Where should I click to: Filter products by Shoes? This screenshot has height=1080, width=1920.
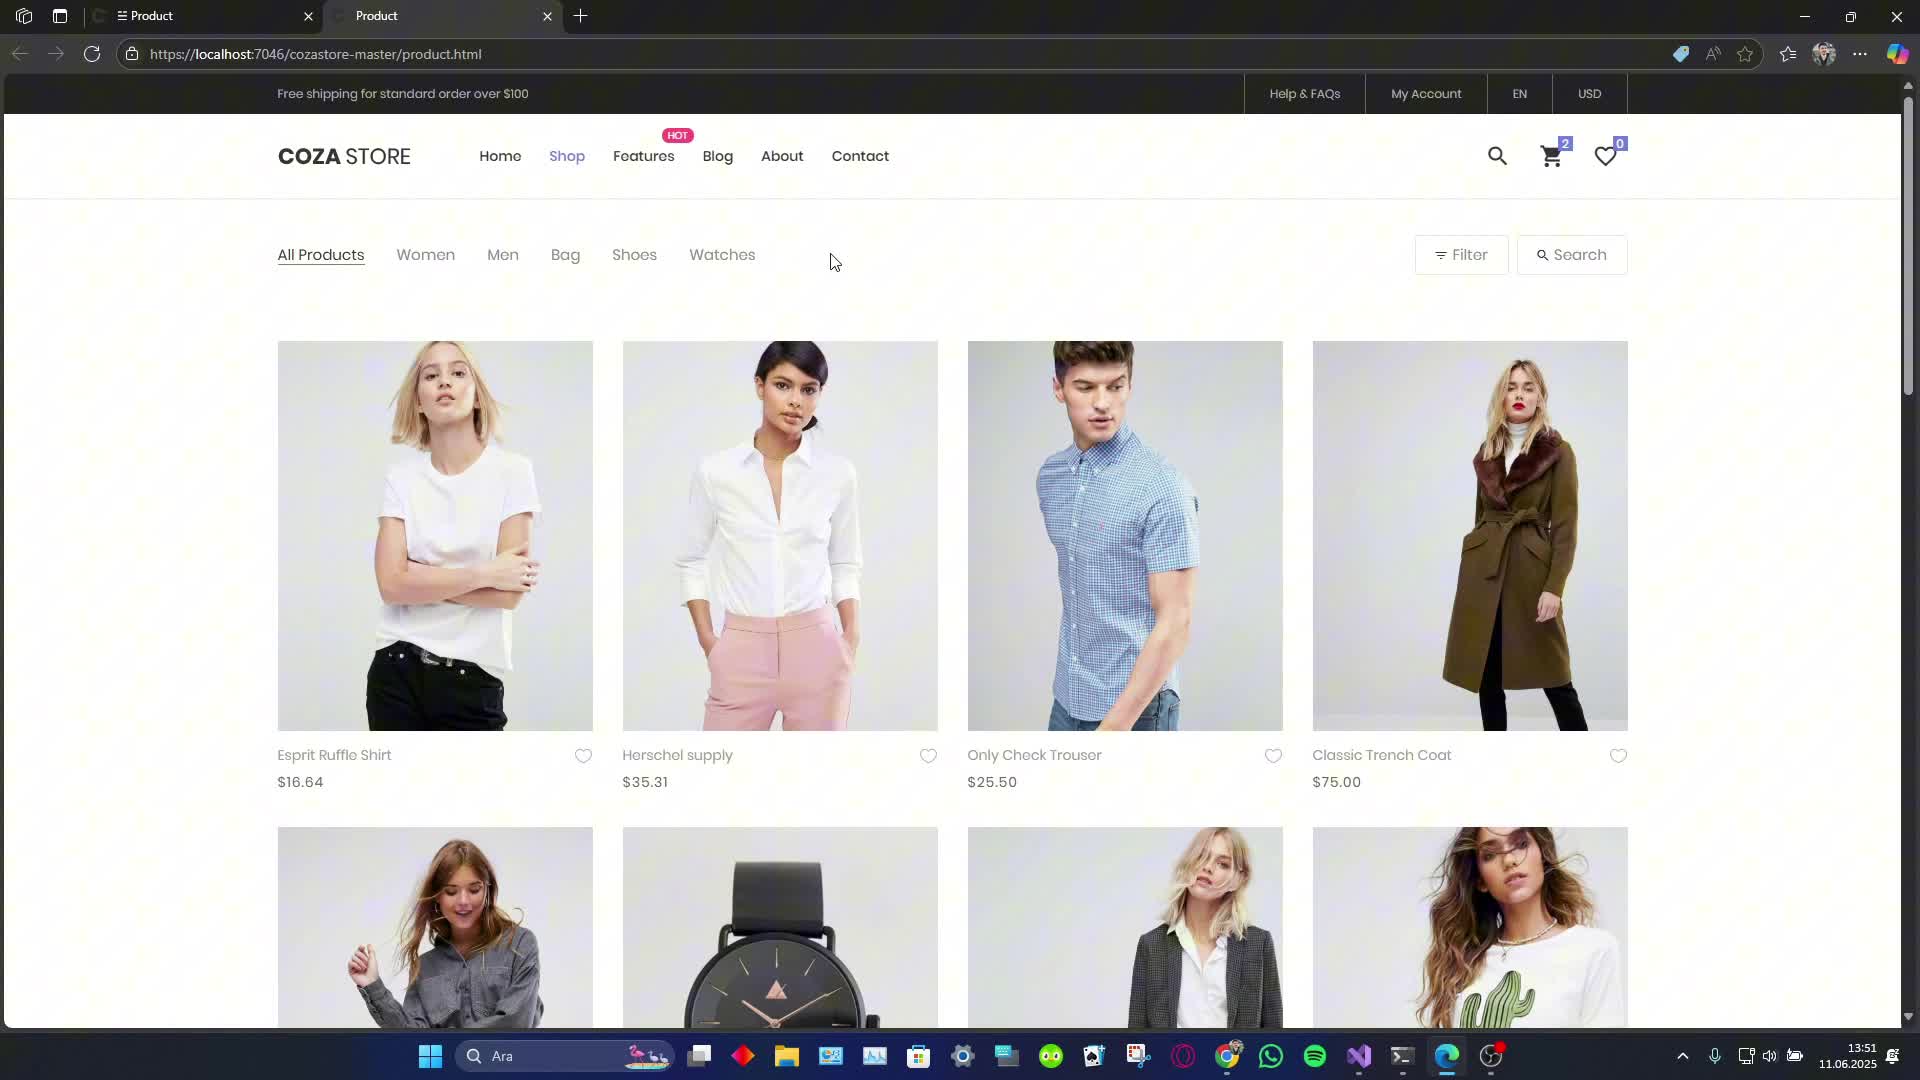pos(634,255)
